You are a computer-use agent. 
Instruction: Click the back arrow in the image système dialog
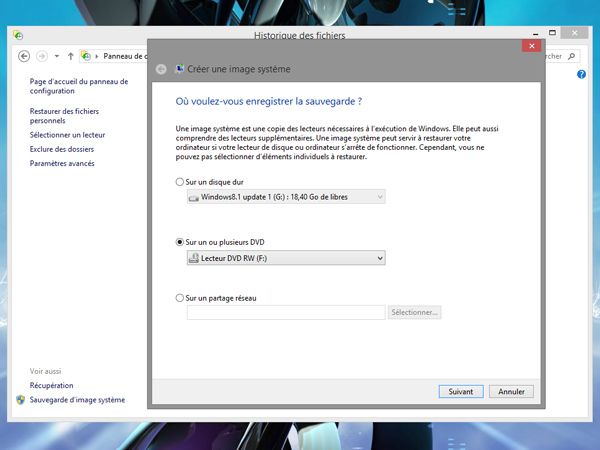161,69
